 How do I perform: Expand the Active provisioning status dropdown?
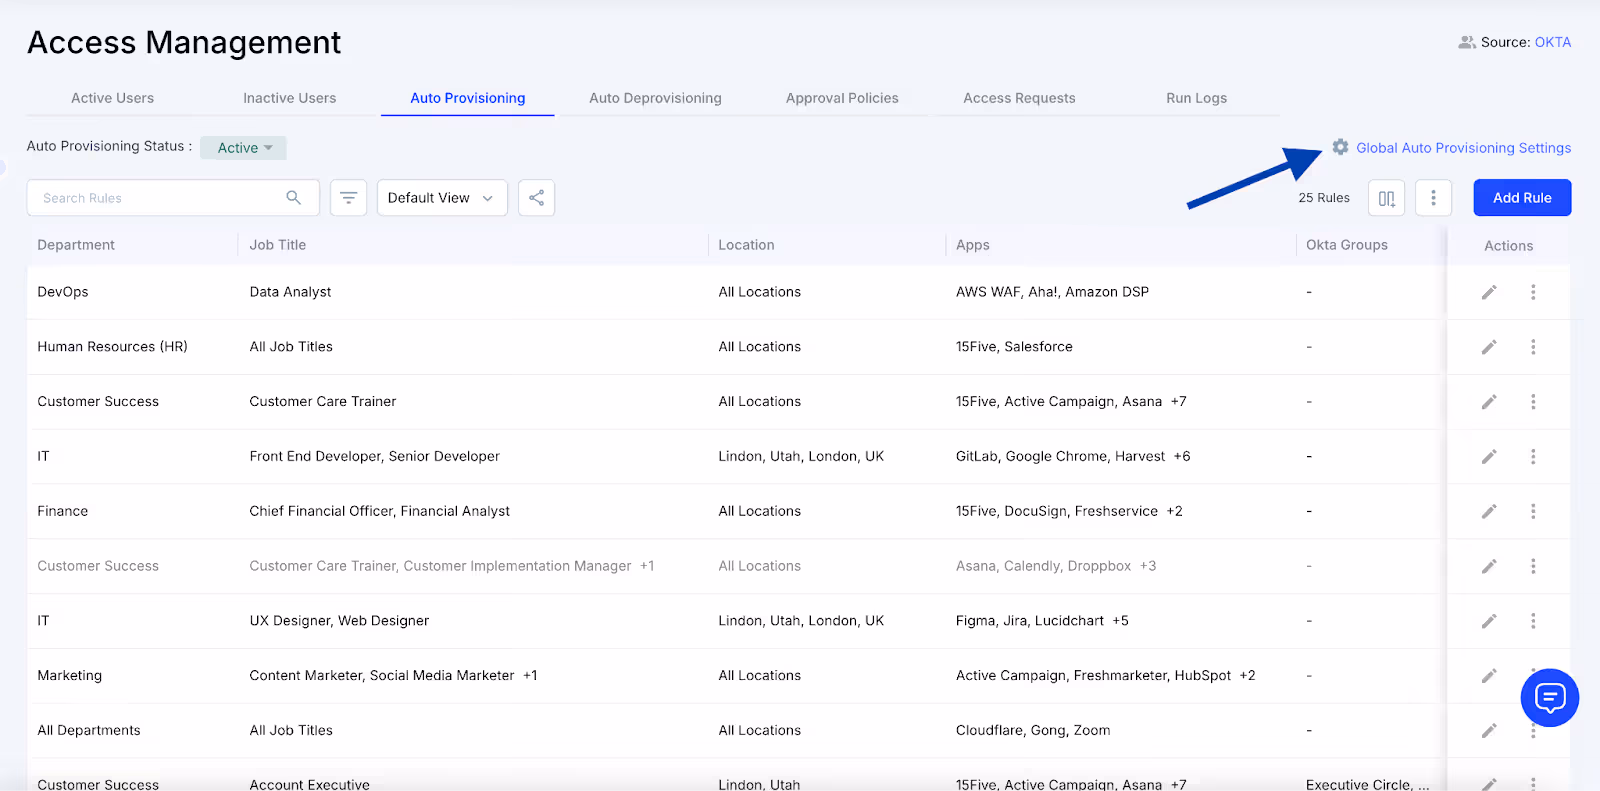243,148
